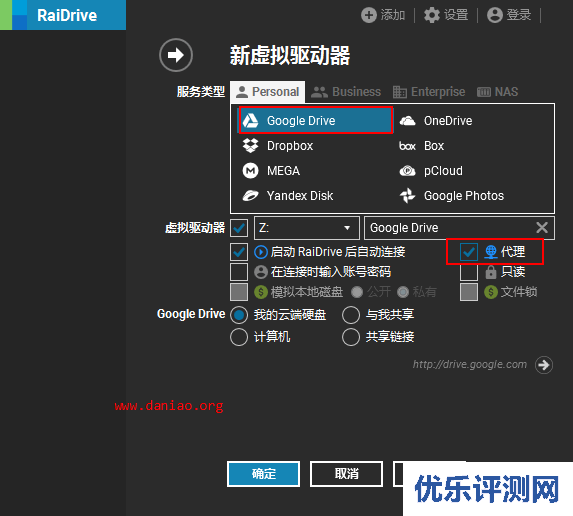The image size is (573, 516).
Task: Toggle the 代理 proxy checkbox
Action: (469, 252)
